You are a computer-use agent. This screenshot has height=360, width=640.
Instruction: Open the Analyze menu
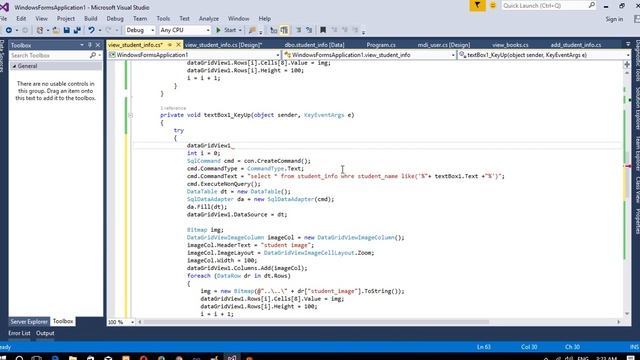pos(209,19)
